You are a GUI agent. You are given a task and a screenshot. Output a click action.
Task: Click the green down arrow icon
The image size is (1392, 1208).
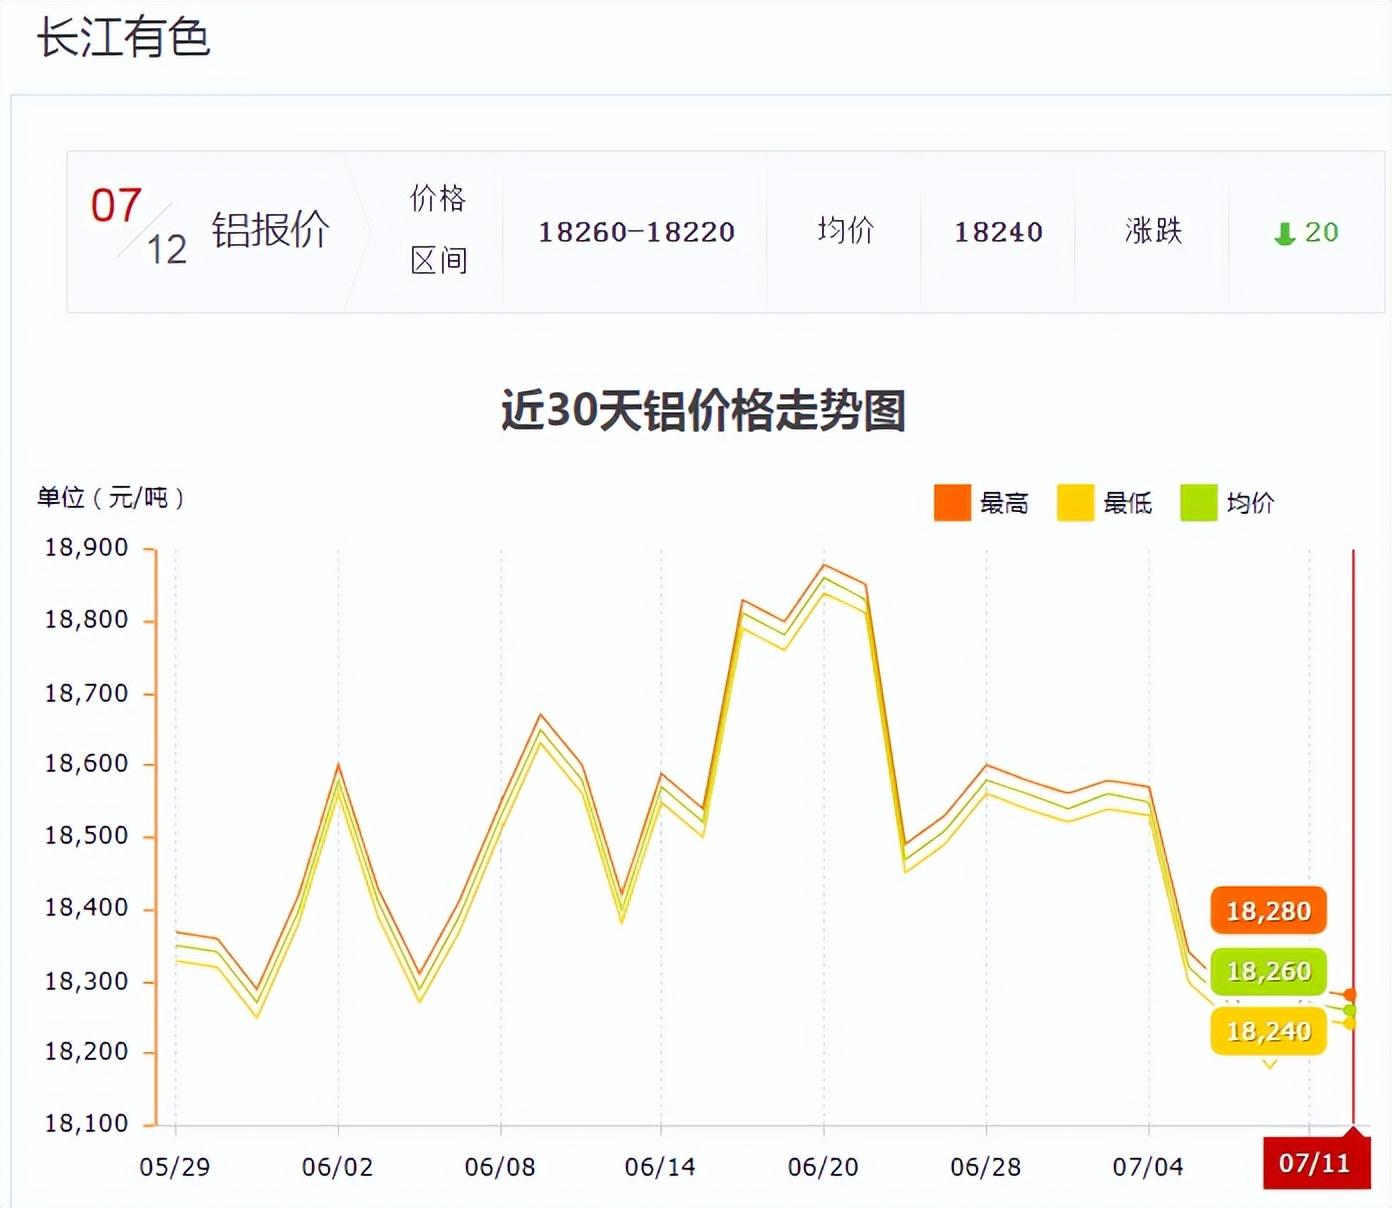pyautogui.click(x=1285, y=234)
